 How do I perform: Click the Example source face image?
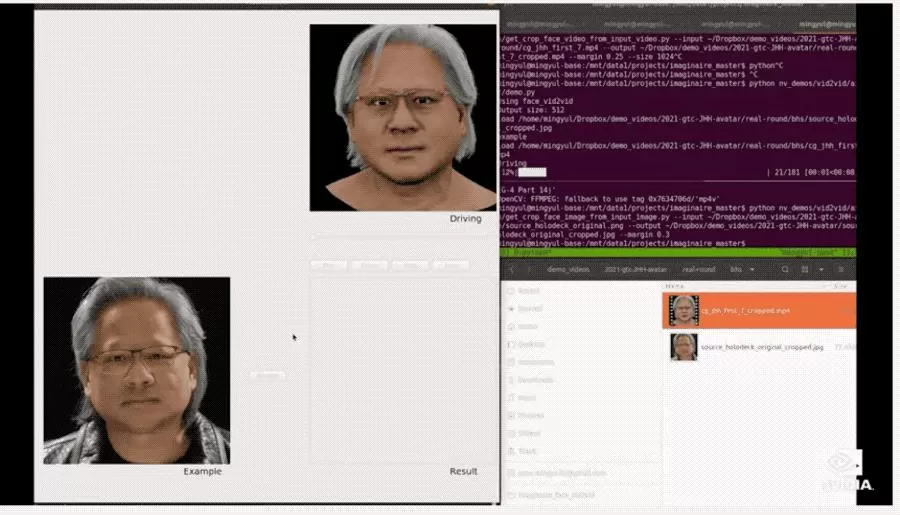pos(137,370)
